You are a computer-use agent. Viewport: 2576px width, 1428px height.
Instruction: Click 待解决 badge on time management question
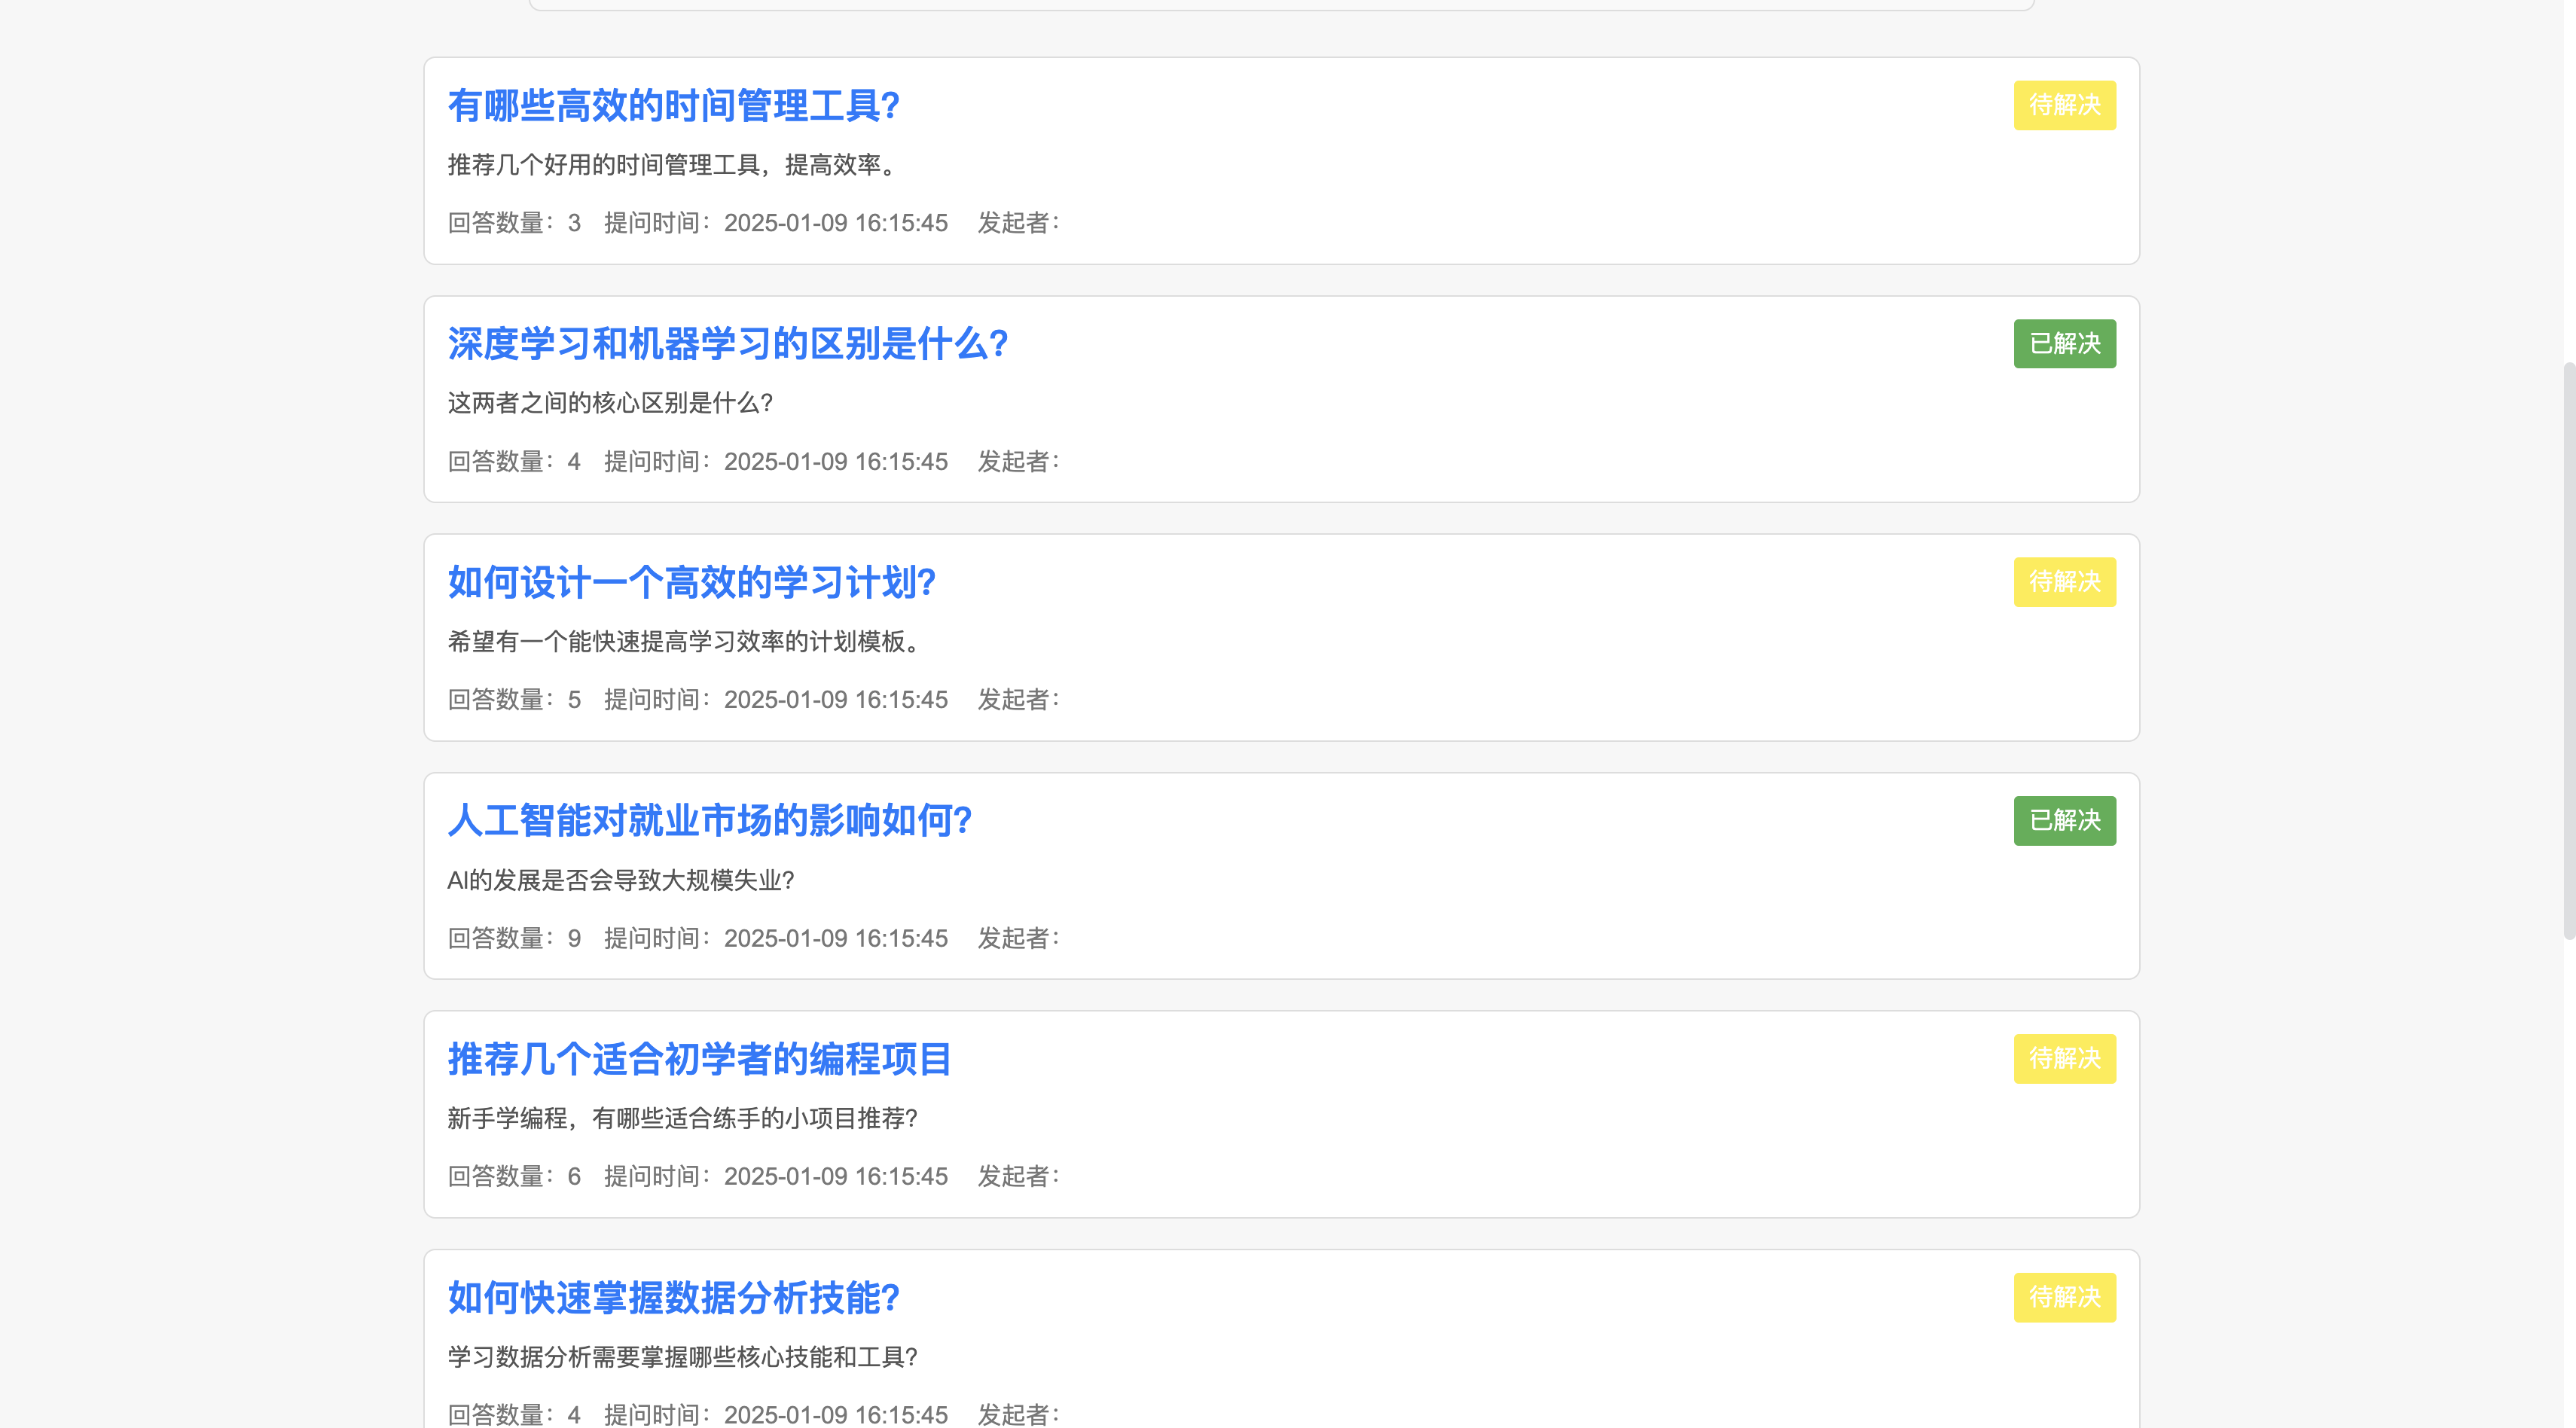tap(2064, 105)
